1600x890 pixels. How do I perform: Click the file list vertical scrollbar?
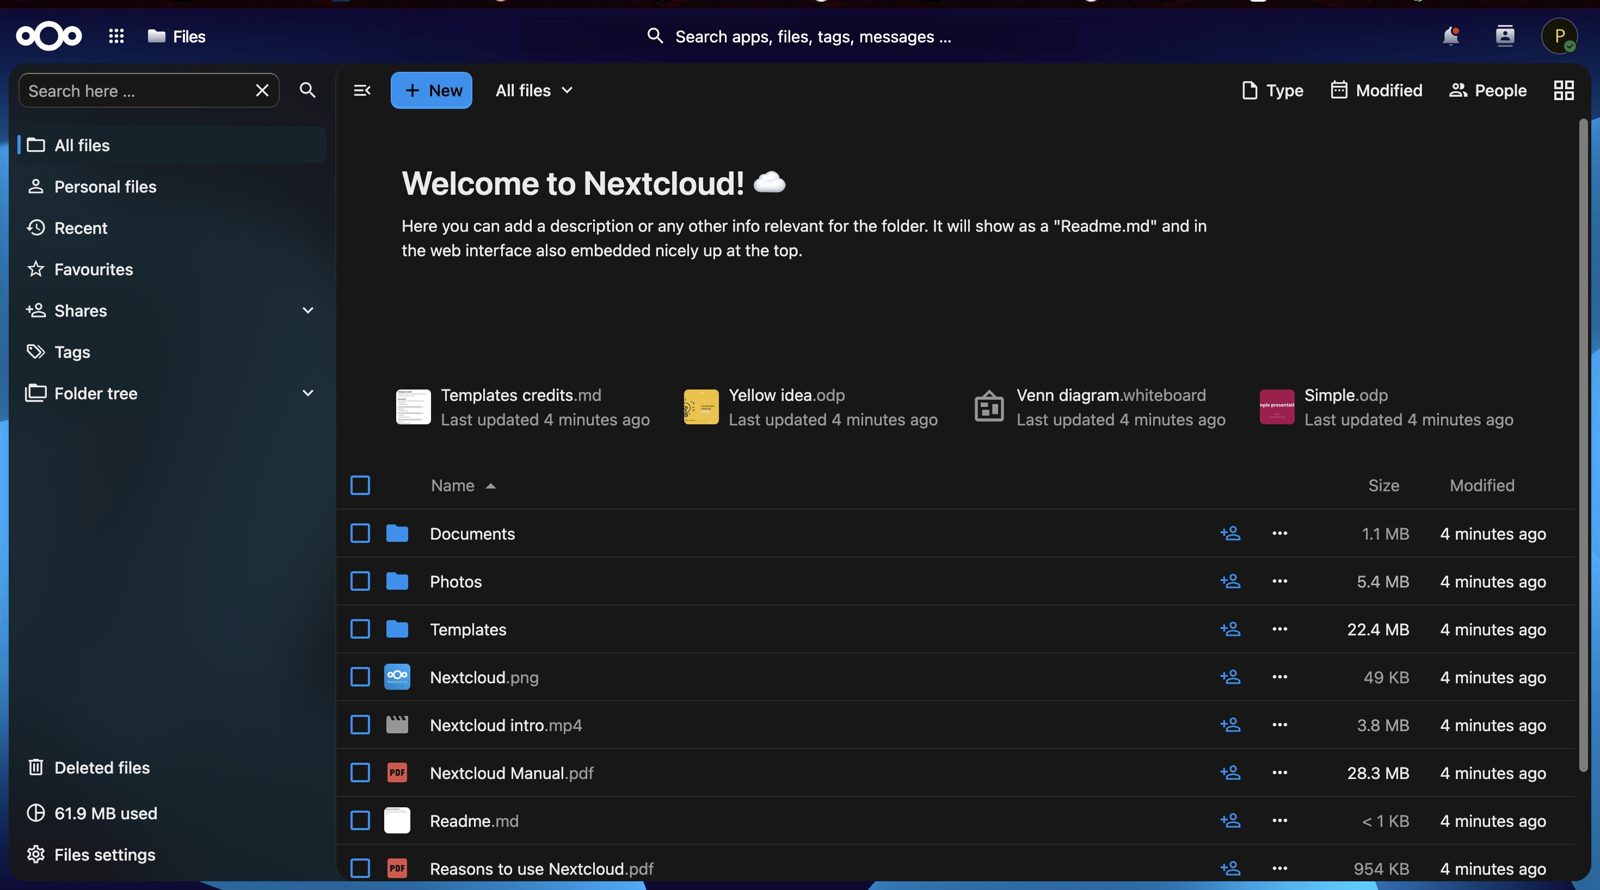[x=1583, y=445]
